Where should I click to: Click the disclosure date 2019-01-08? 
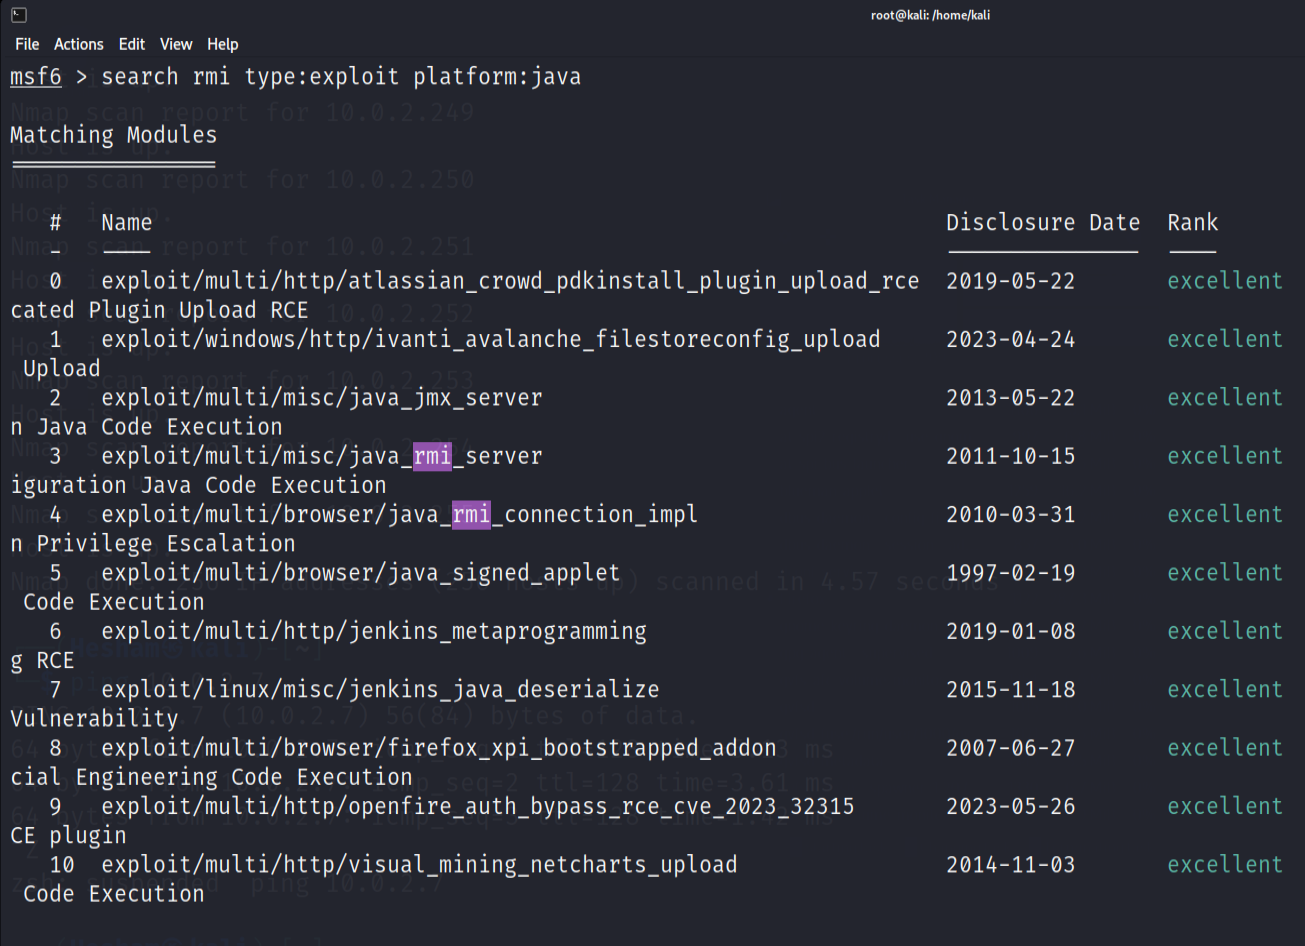click(x=1011, y=631)
